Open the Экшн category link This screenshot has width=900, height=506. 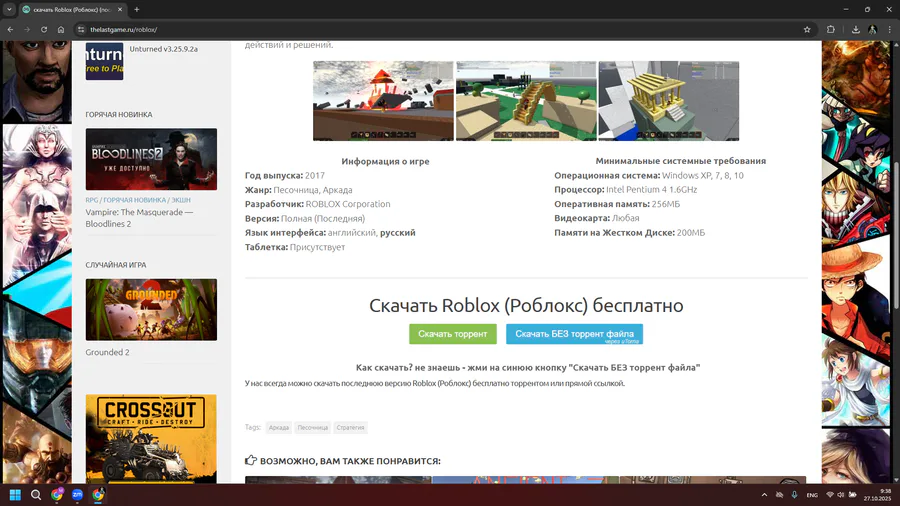coord(181,200)
